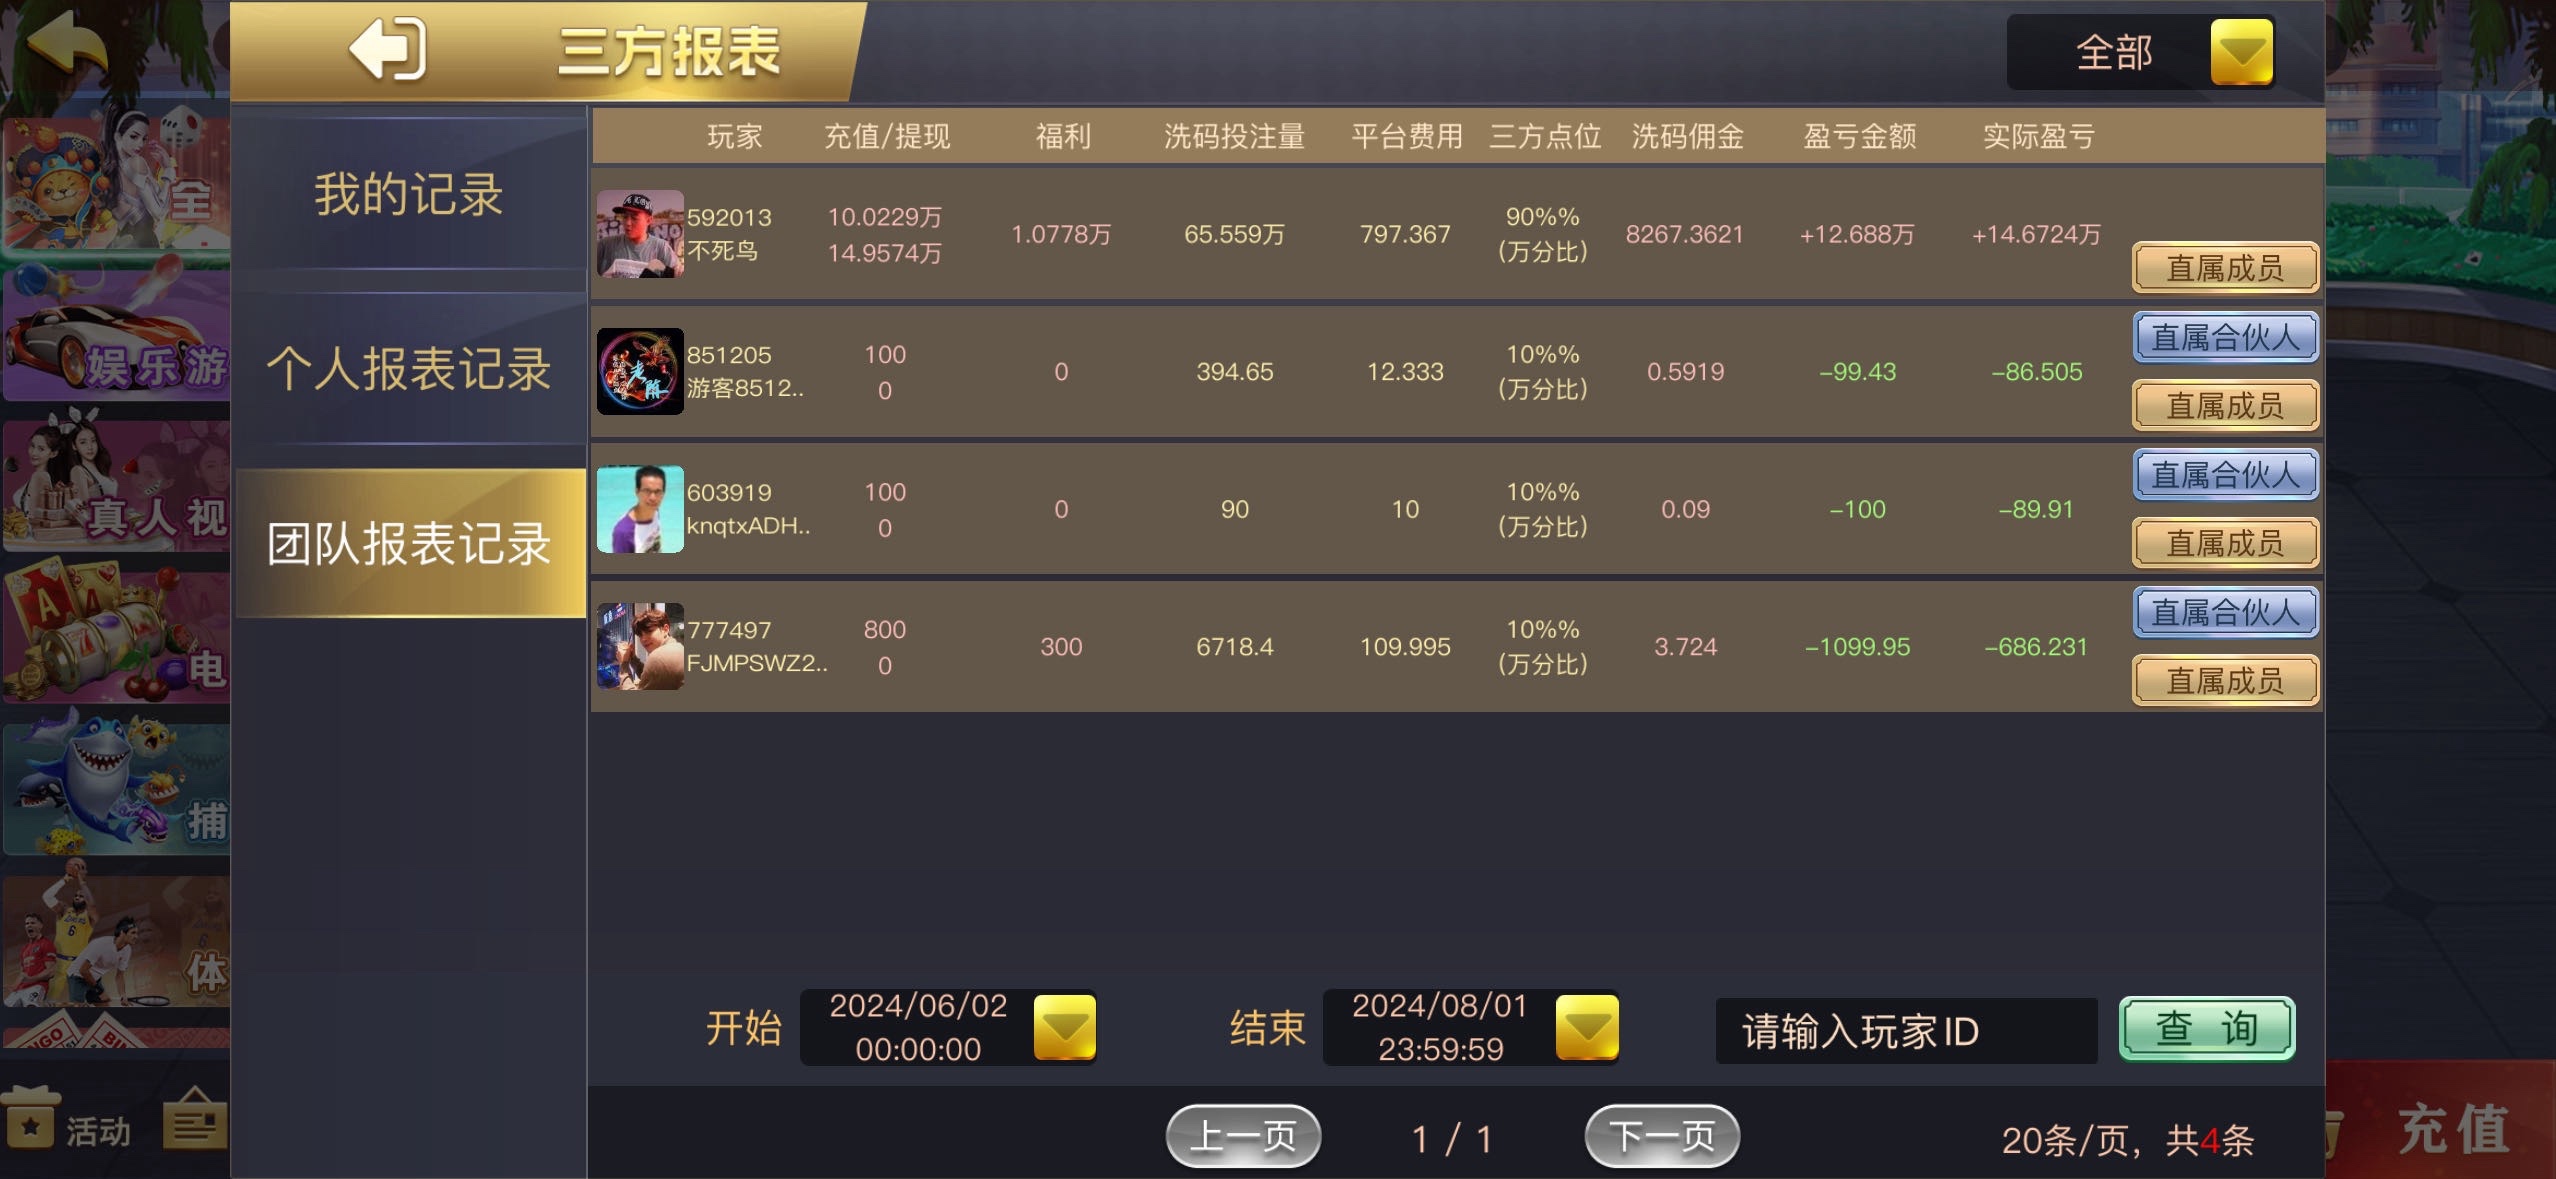Open the 娱乐游 sports car game category

point(116,333)
